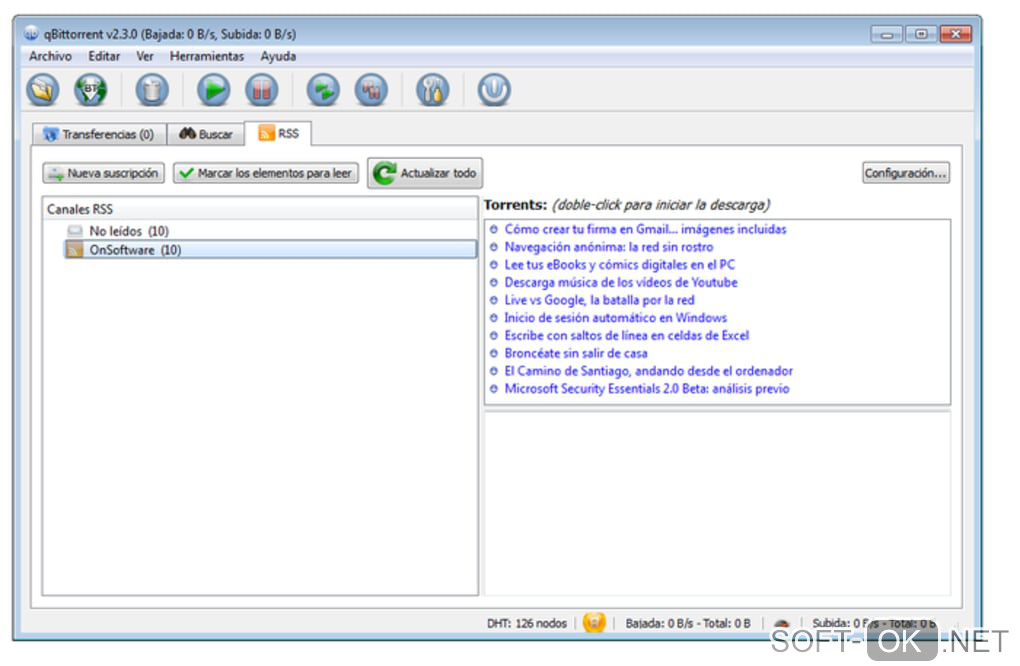
Task: Select 'Live vs Google, la batalla' item
Action: point(600,300)
